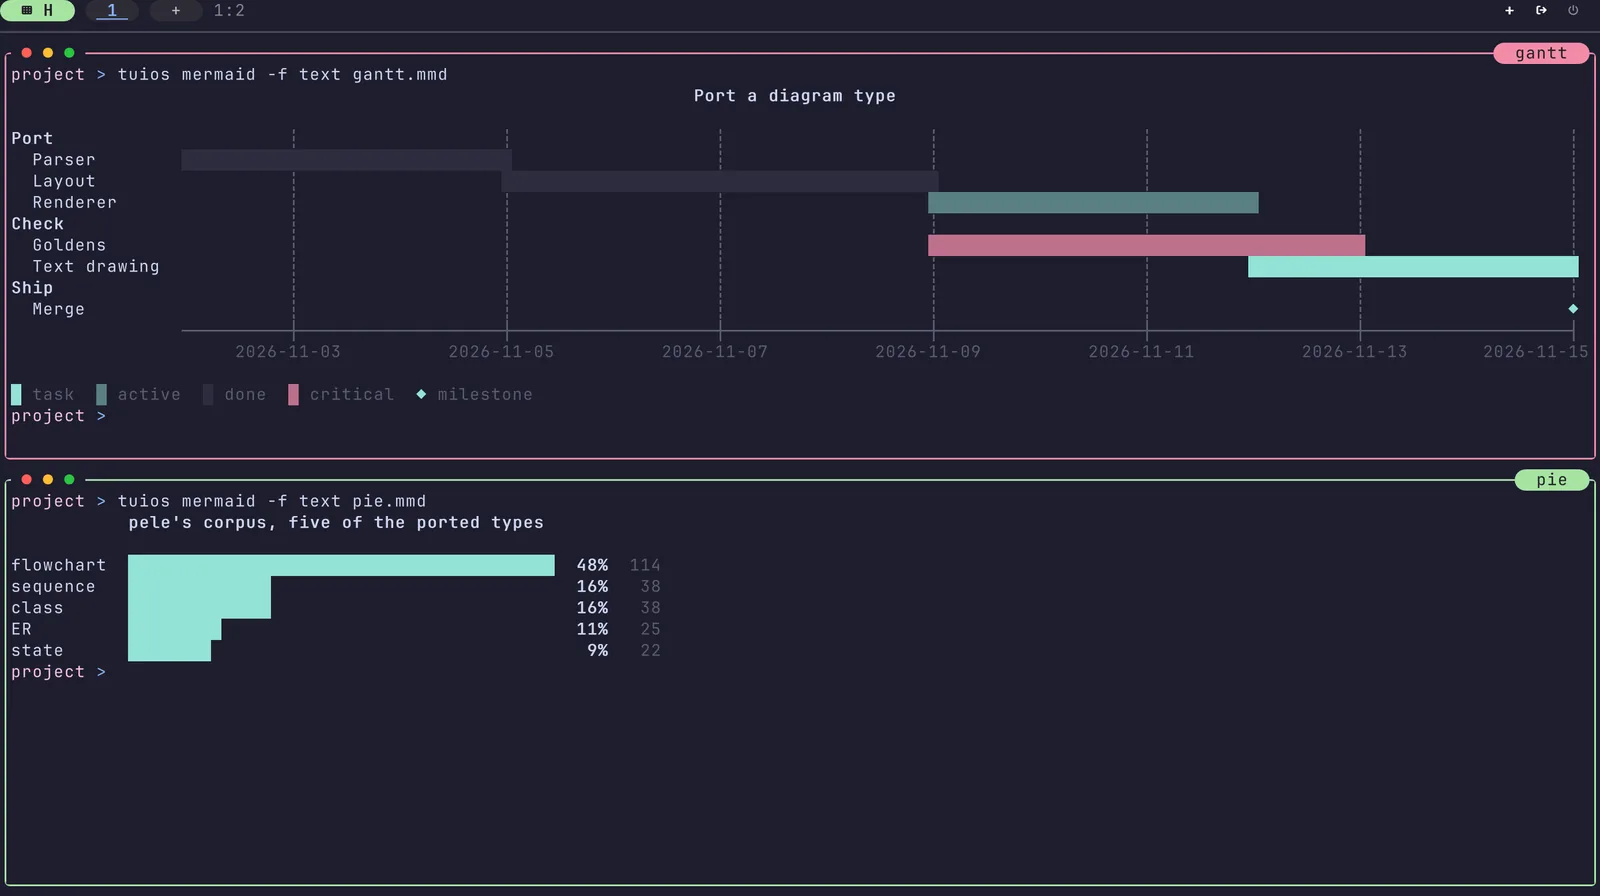Select the pink Goldens critical bar

1146,245
